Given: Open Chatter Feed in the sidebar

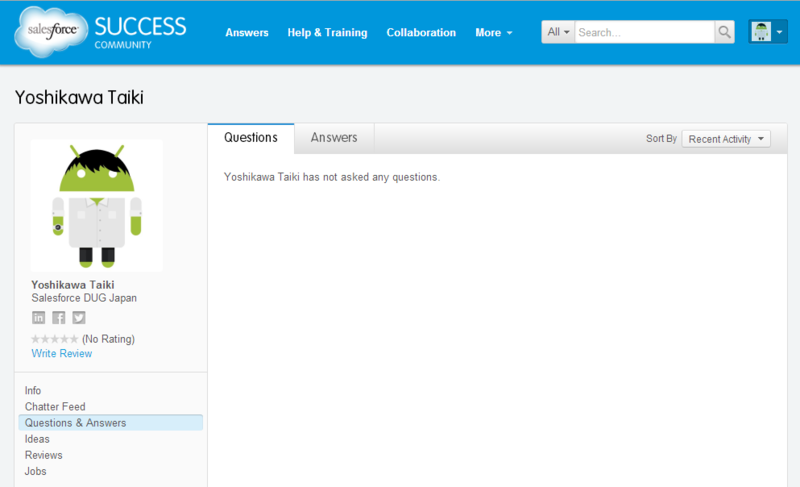Looking at the screenshot, I should pyautogui.click(x=55, y=407).
